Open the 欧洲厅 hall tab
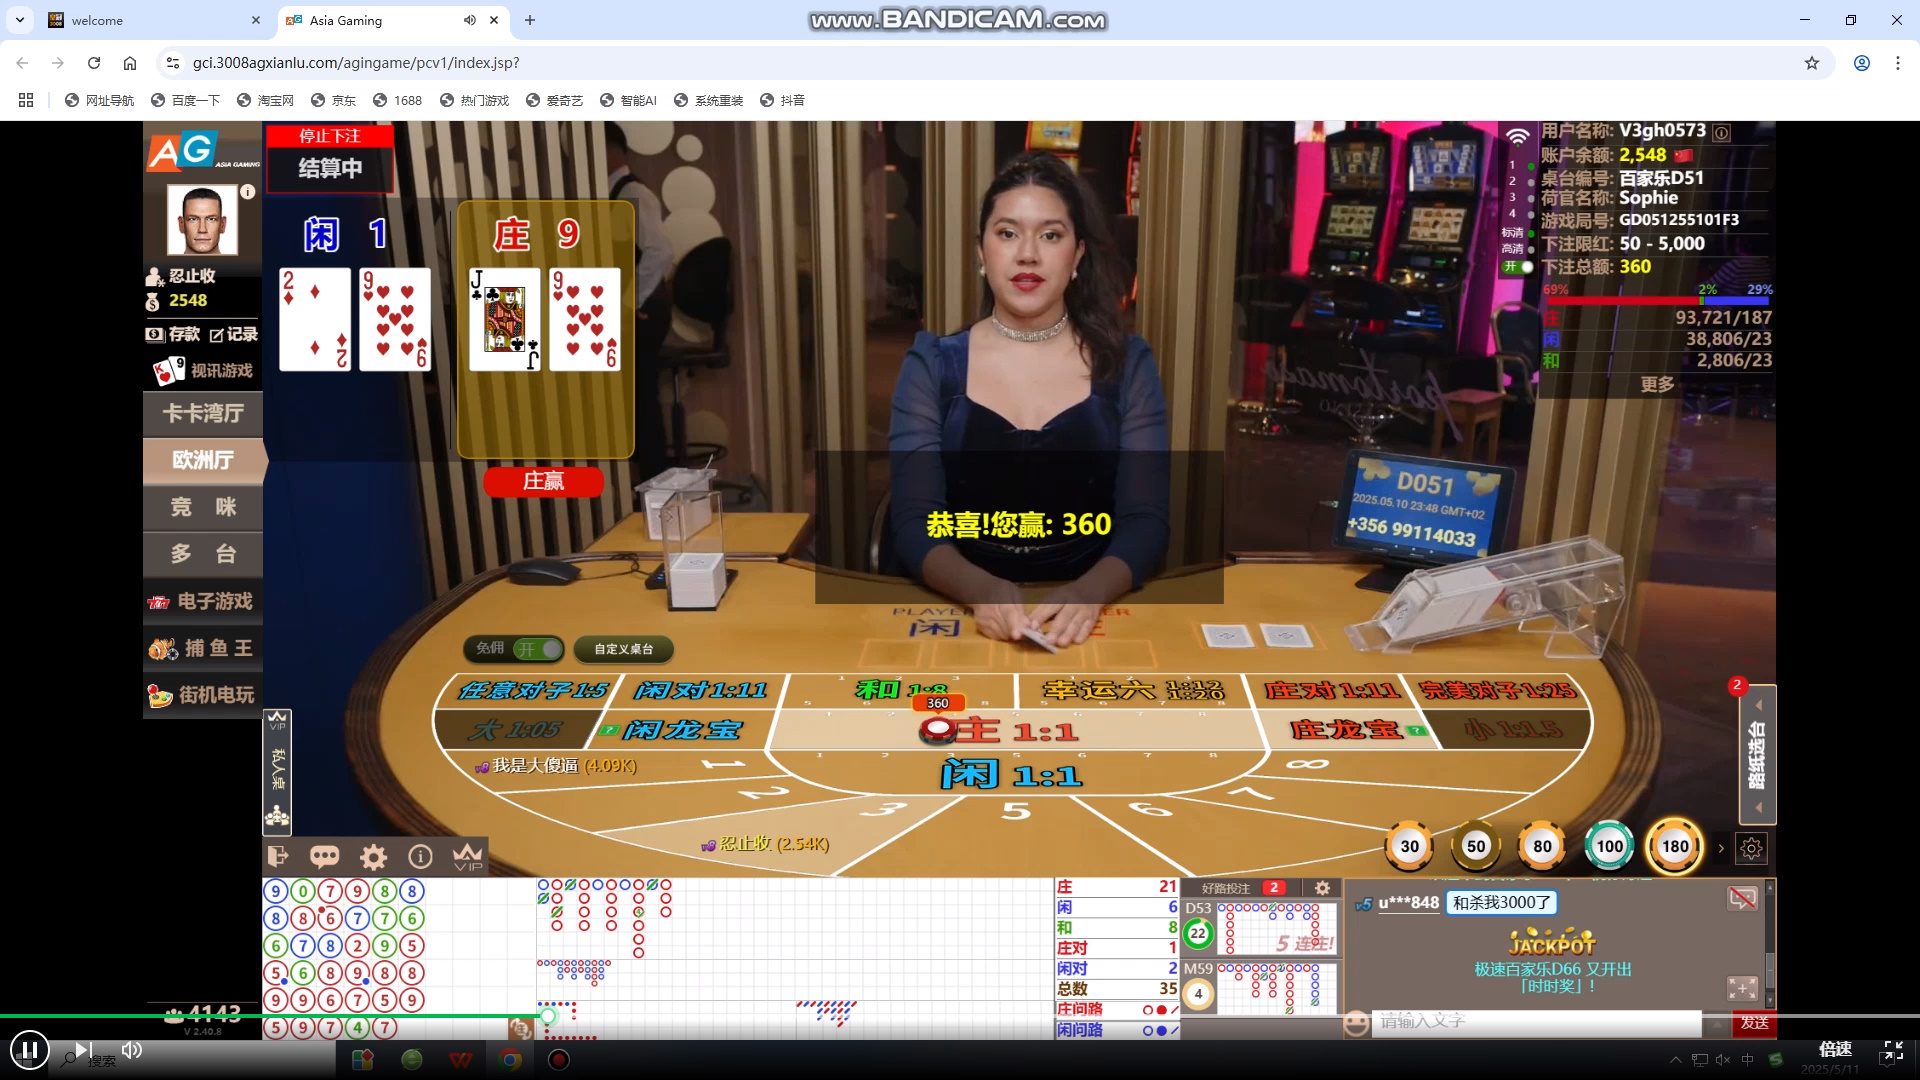Image resolution: width=1920 pixels, height=1080 pixels. click(x=203, y=460)
